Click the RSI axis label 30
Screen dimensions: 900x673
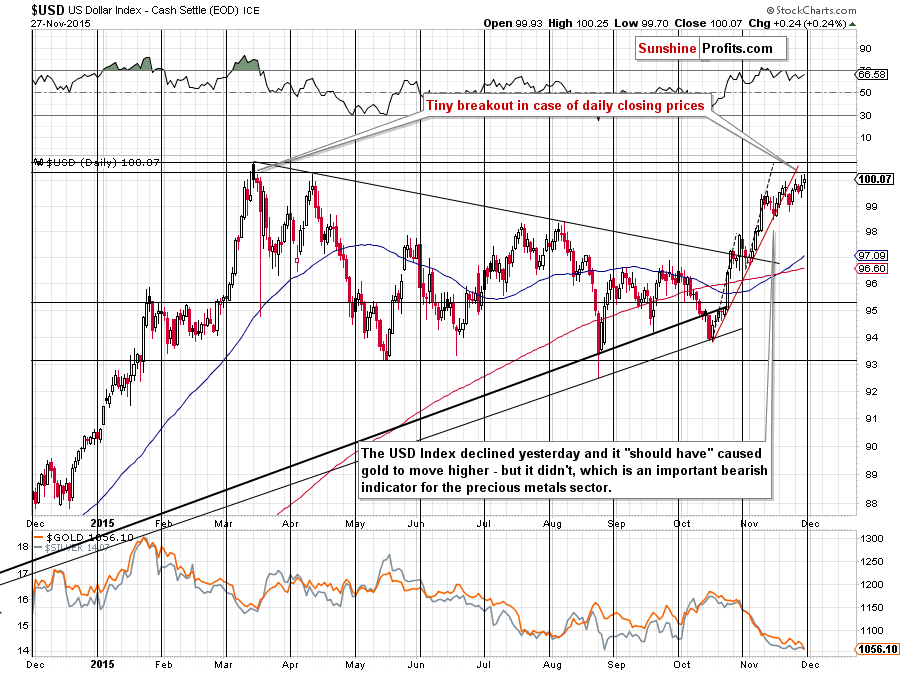click(865, 115)
